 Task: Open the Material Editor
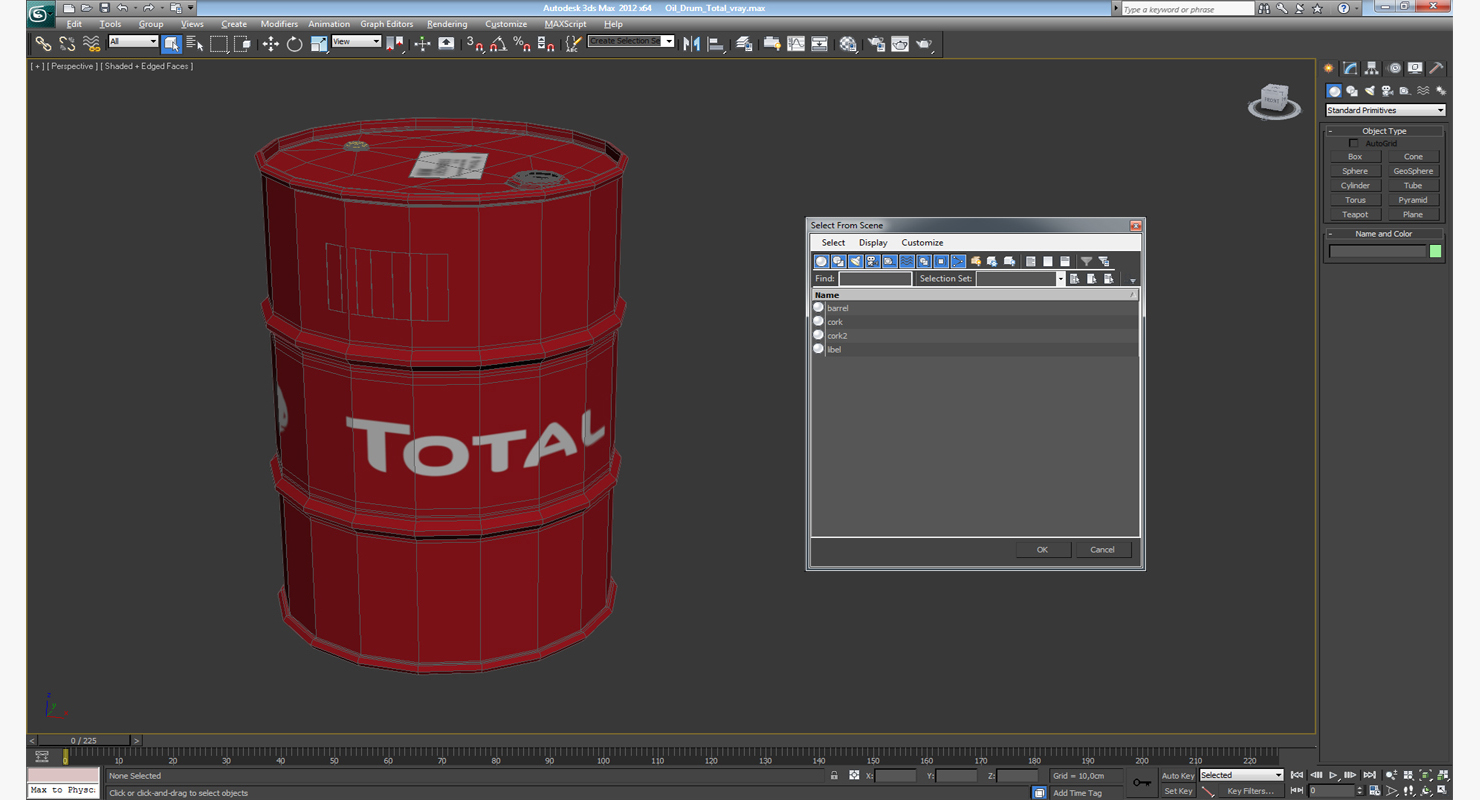tap(848, 44)
